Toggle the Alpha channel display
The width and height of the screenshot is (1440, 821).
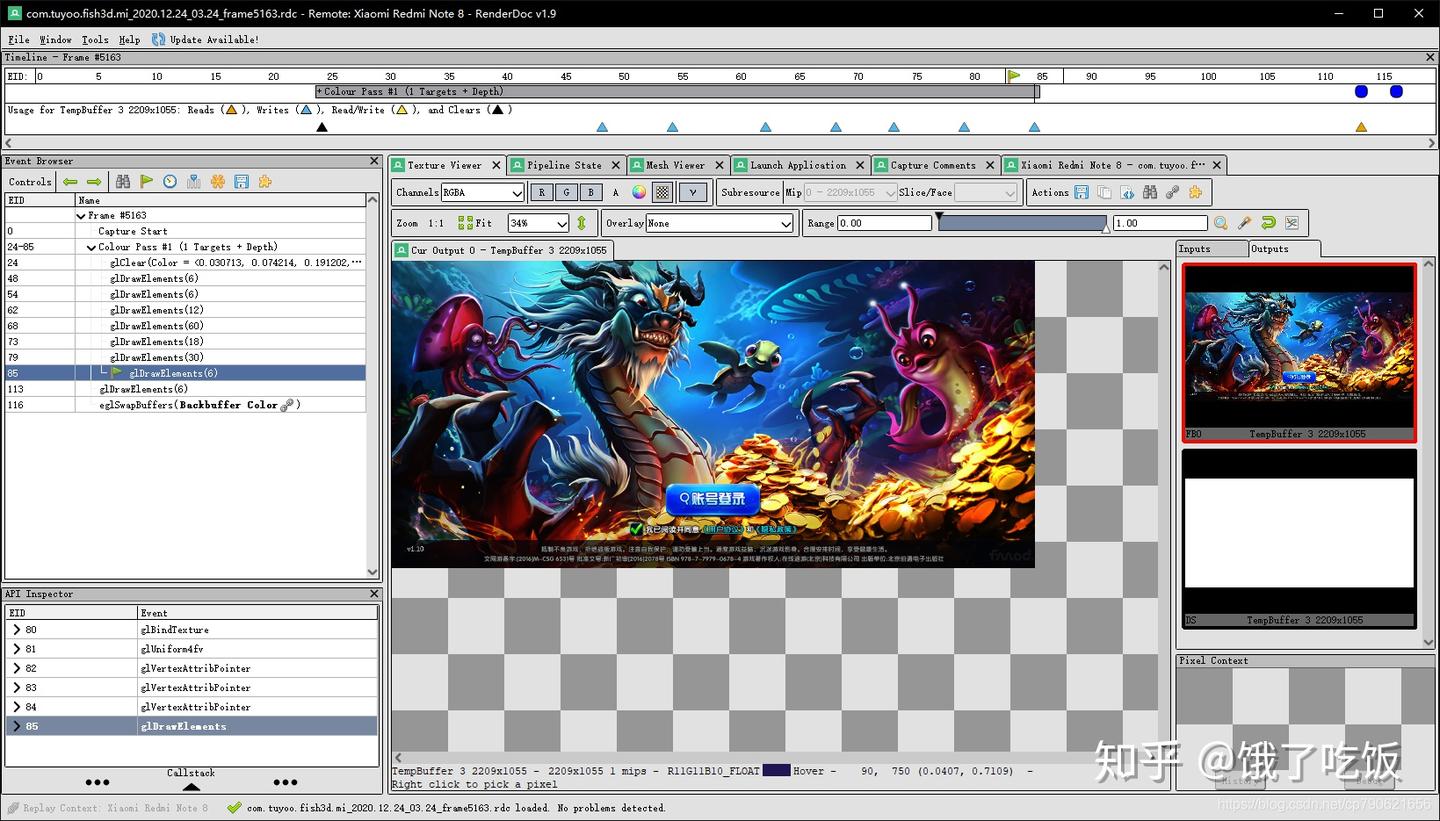(x=615, y=191)
